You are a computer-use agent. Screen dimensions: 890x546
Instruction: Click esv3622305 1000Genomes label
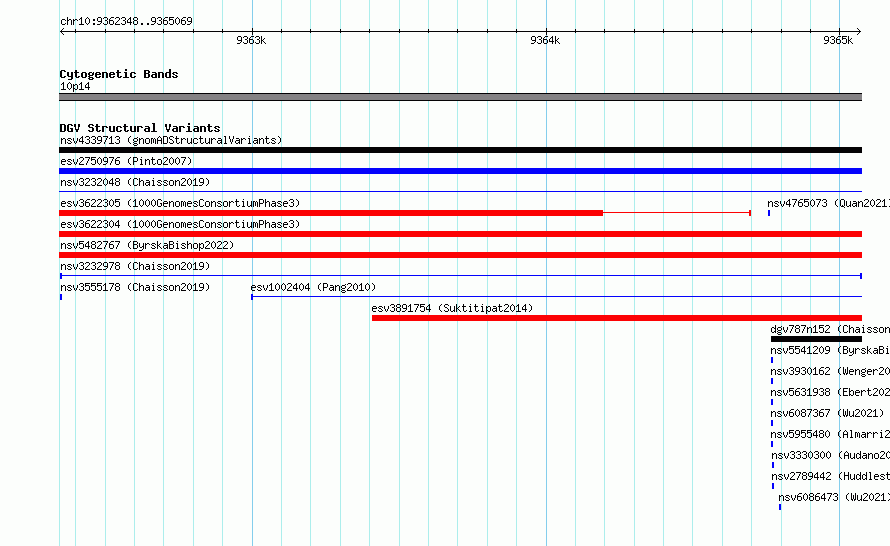[180, 203]
